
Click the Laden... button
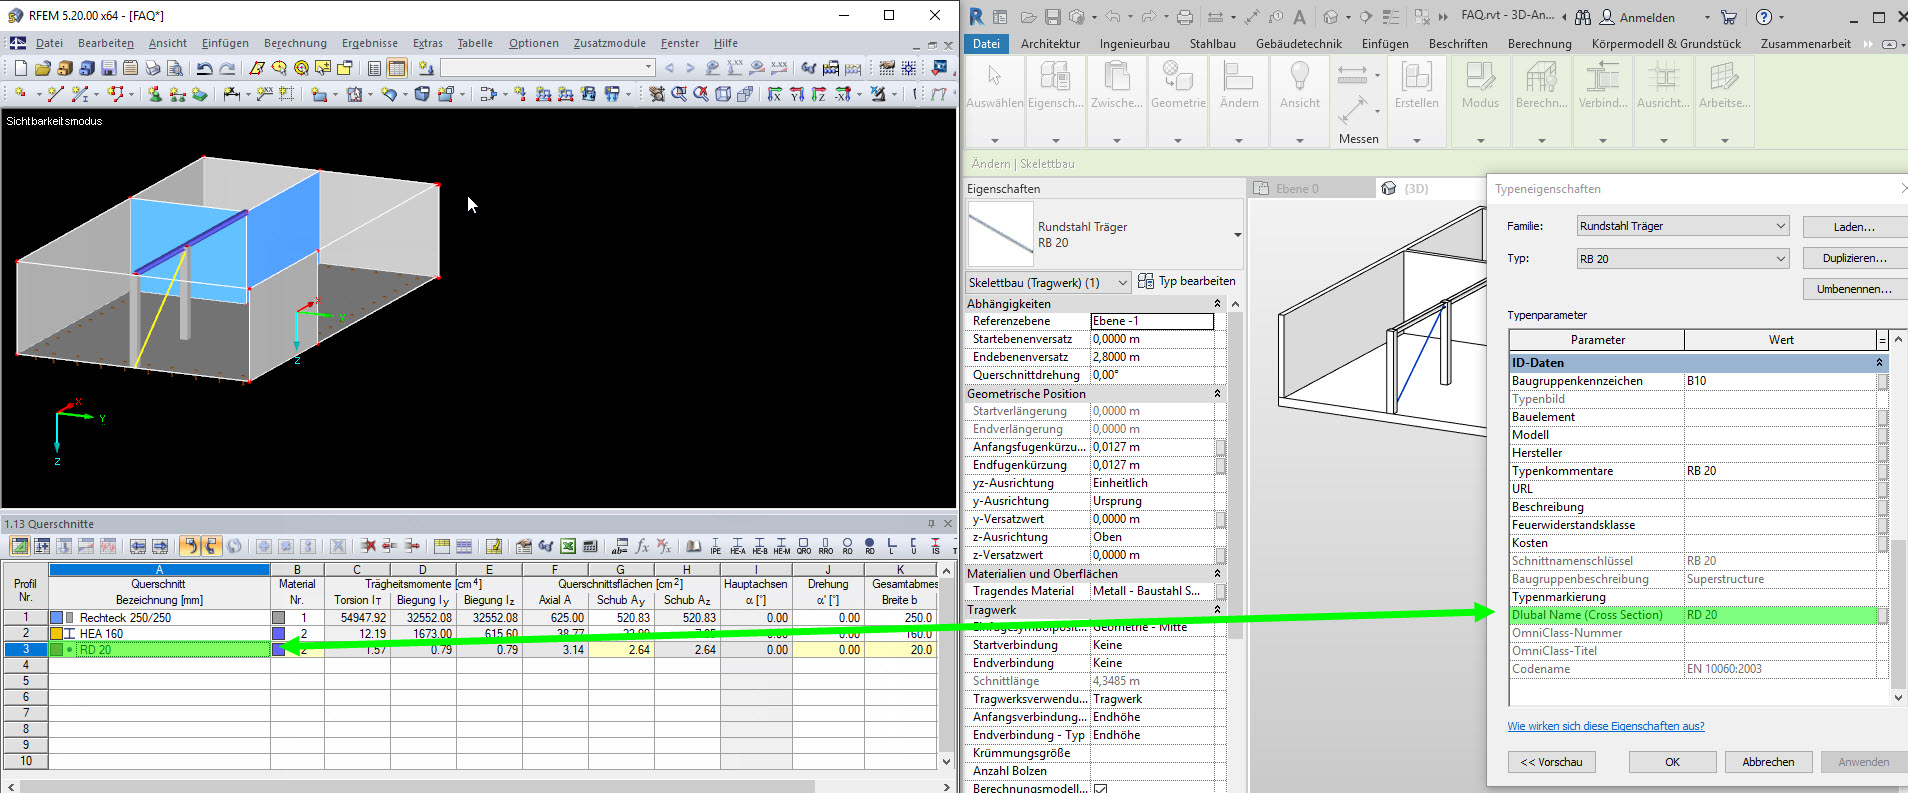pyautogui.click(x=1854, y=227)
